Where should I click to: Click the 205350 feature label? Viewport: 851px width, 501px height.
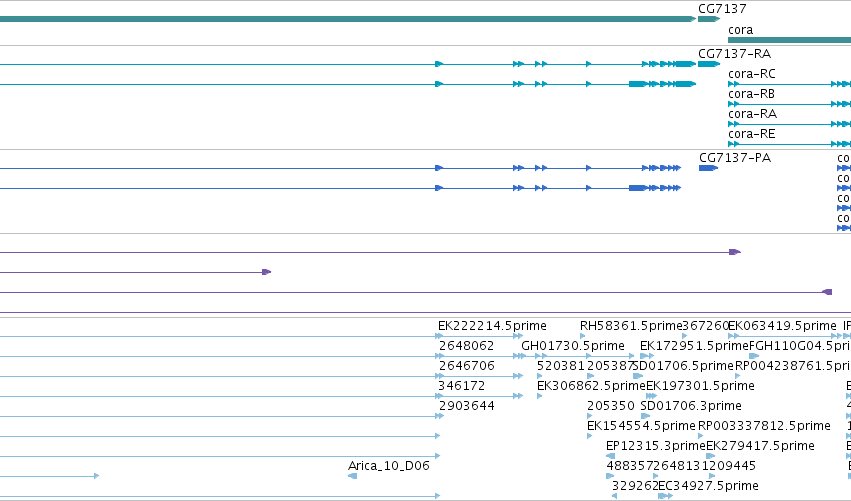(611, 407)
